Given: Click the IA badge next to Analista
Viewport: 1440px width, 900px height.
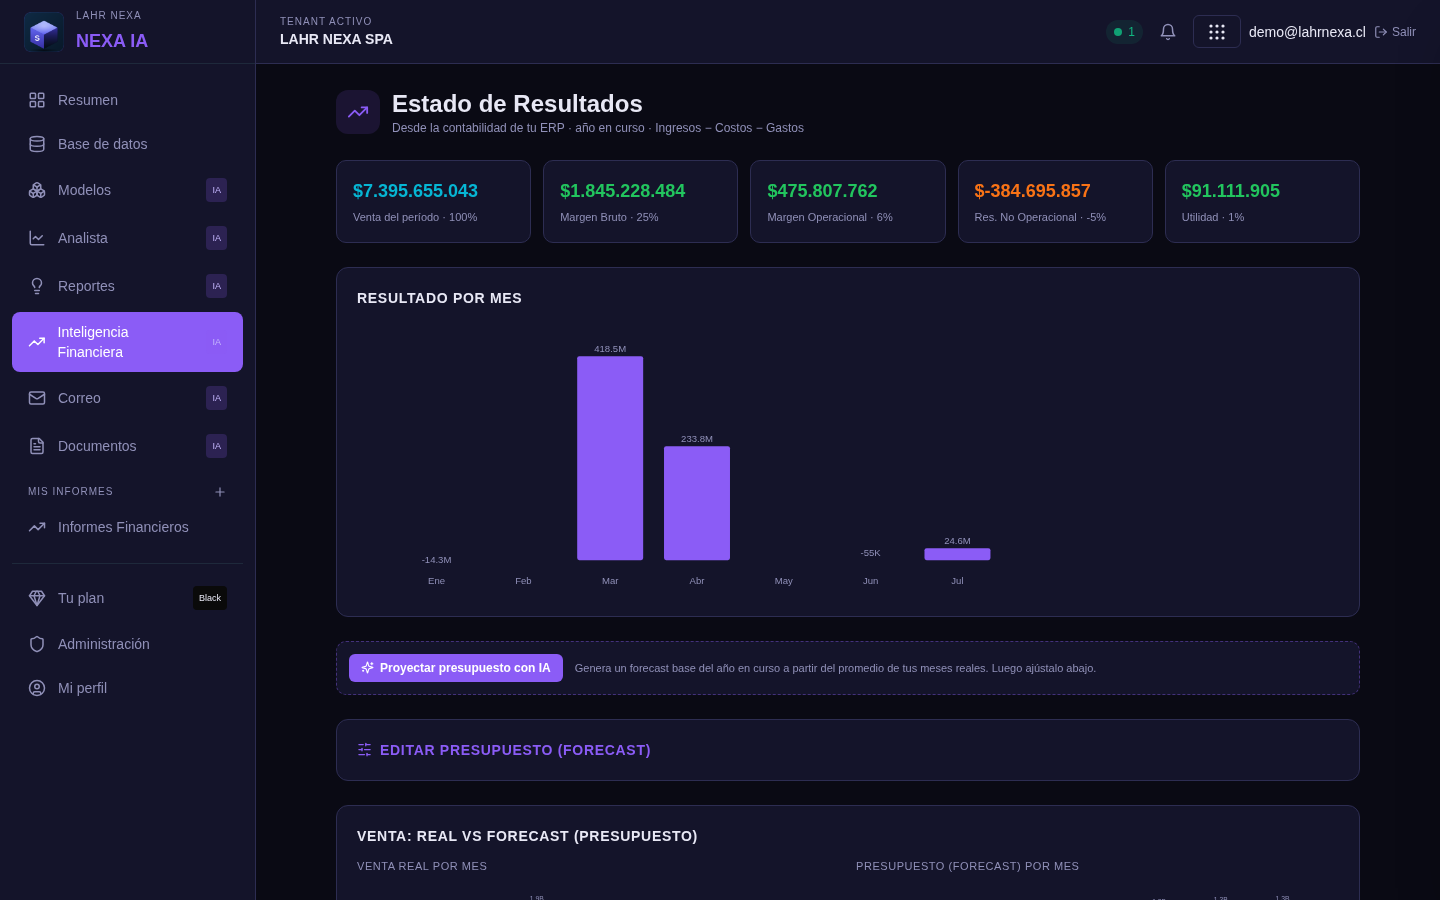Looking at the screenshot, I should tap(216, 238).
